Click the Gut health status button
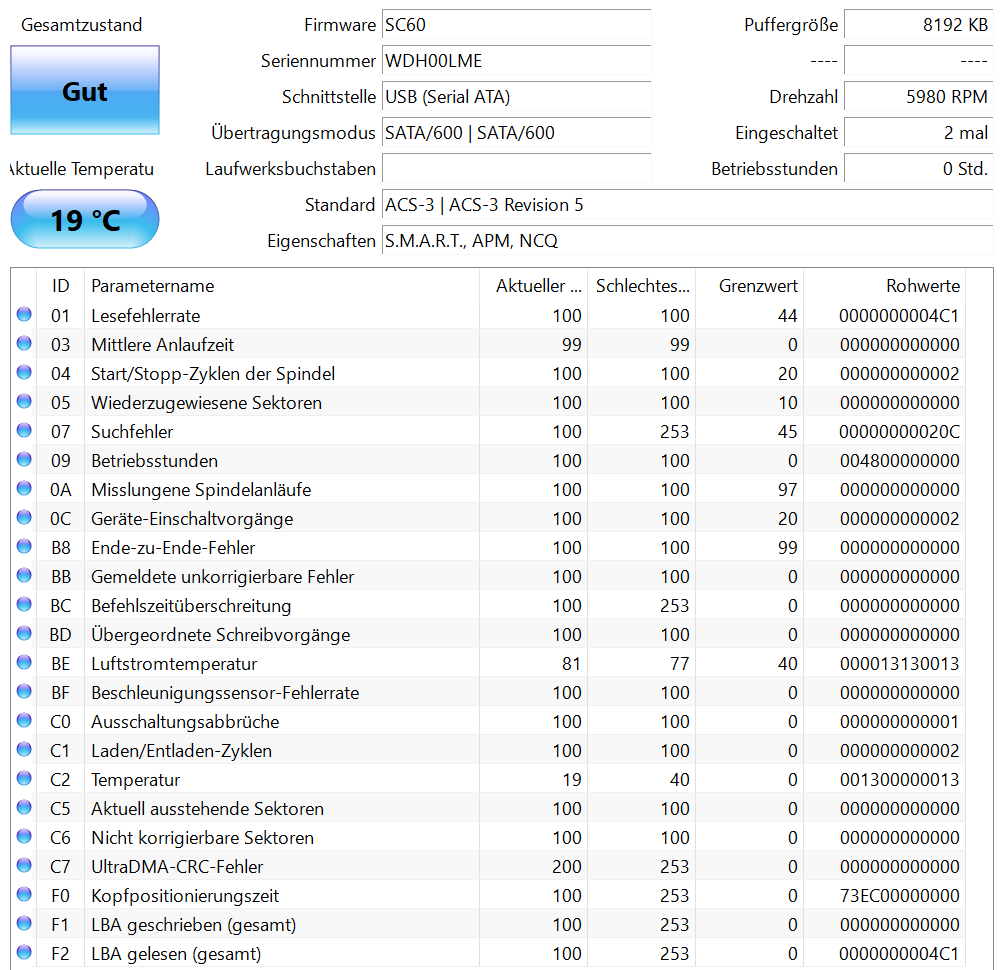The height and width of the screenshot is (970, 1000). tap(85, 90)
